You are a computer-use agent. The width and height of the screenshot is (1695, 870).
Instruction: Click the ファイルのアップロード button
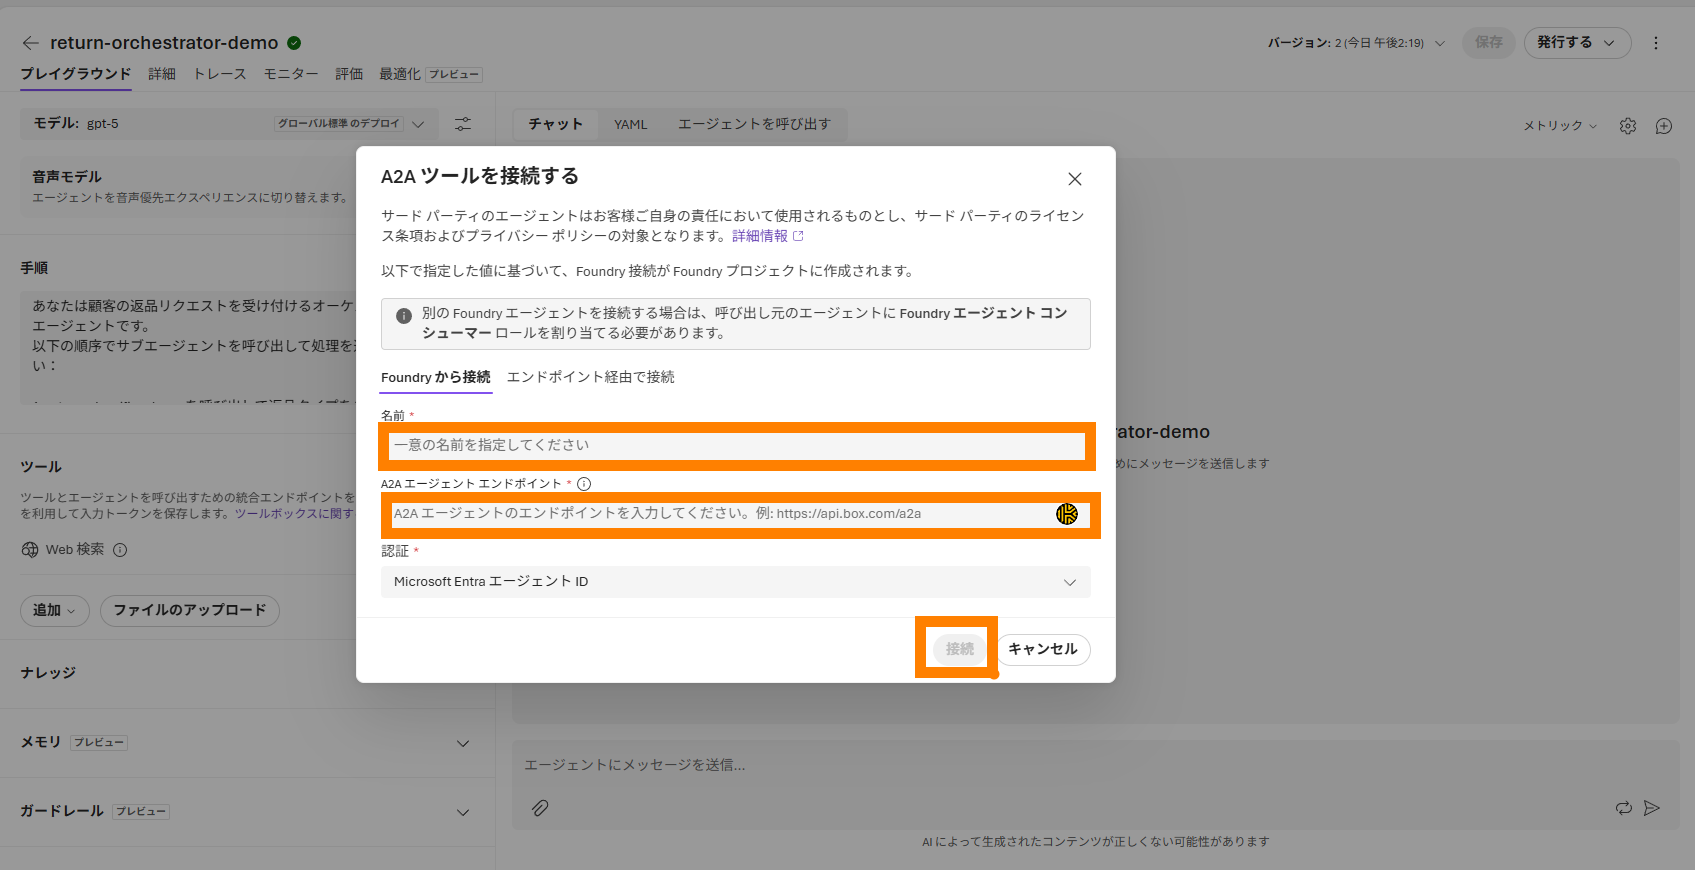point(190,610)
